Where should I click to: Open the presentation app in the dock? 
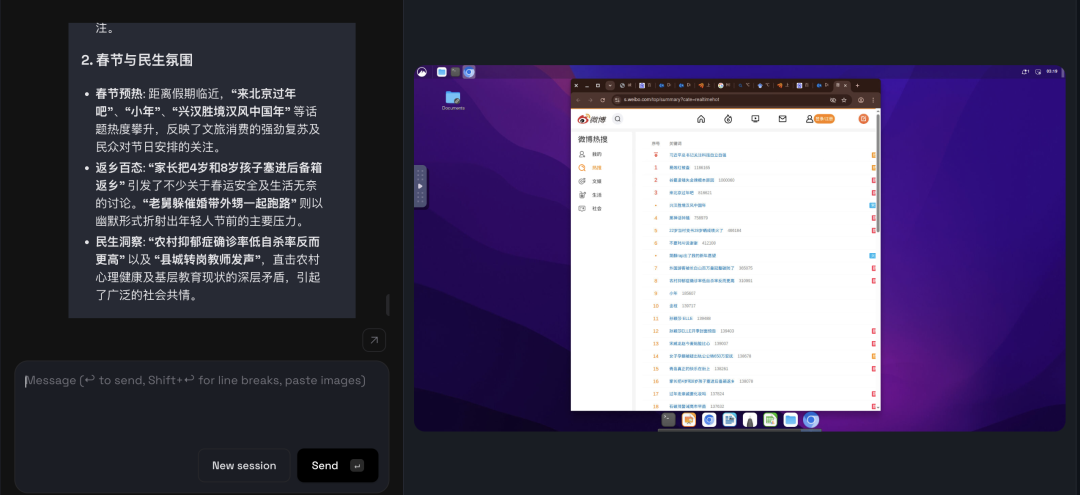(689, 419)
